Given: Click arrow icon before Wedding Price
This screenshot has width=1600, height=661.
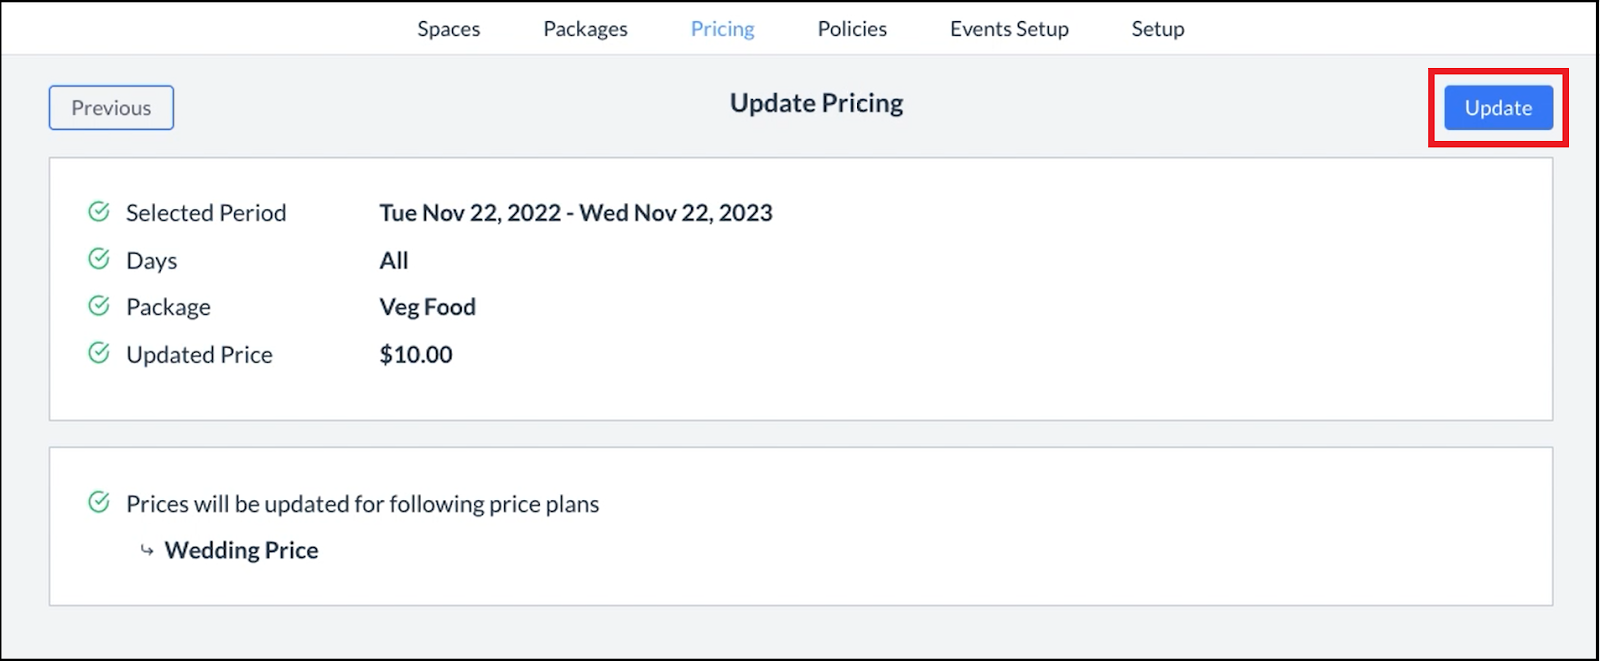Looking at the screenshot, I should 147,550.
